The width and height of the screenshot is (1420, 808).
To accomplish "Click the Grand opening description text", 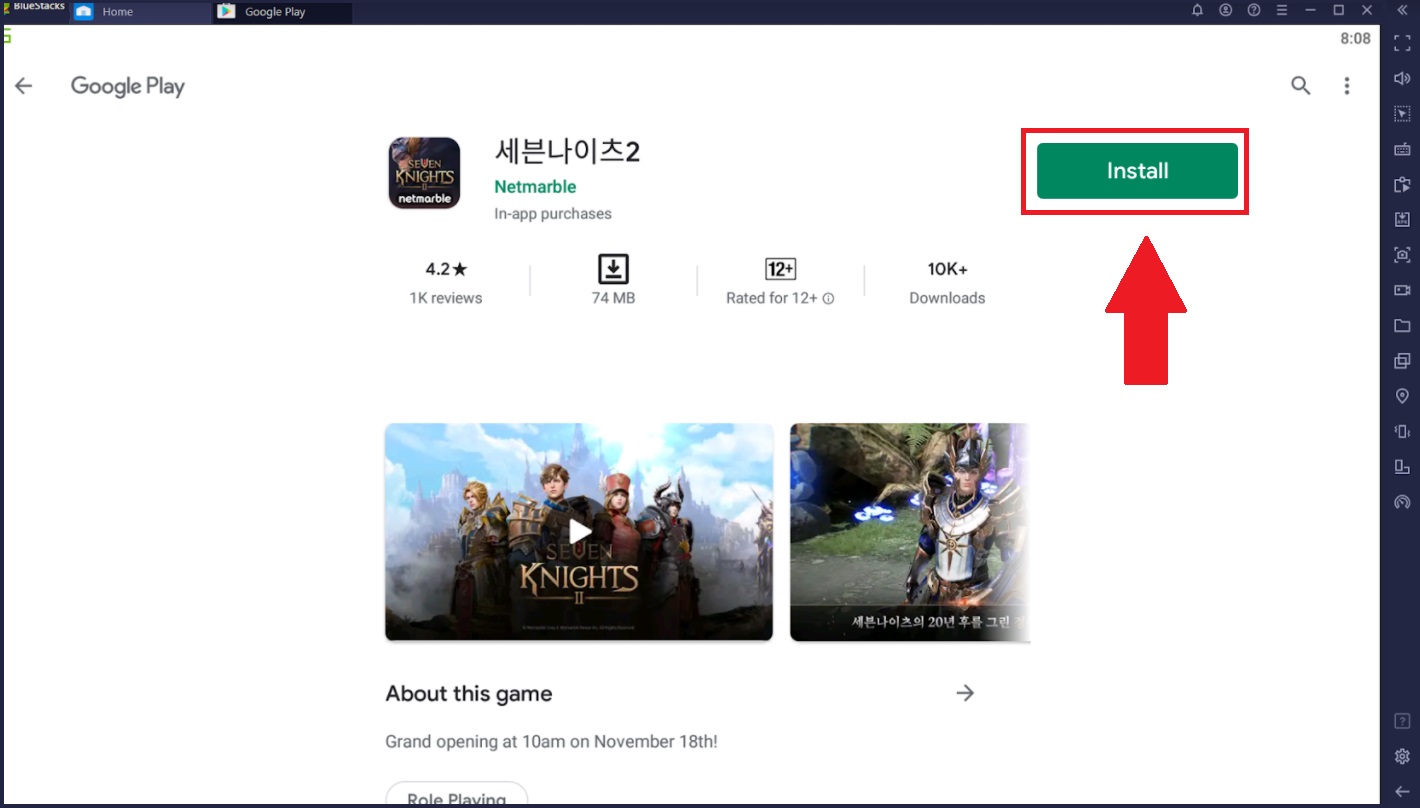I will [x=551, y=742].
